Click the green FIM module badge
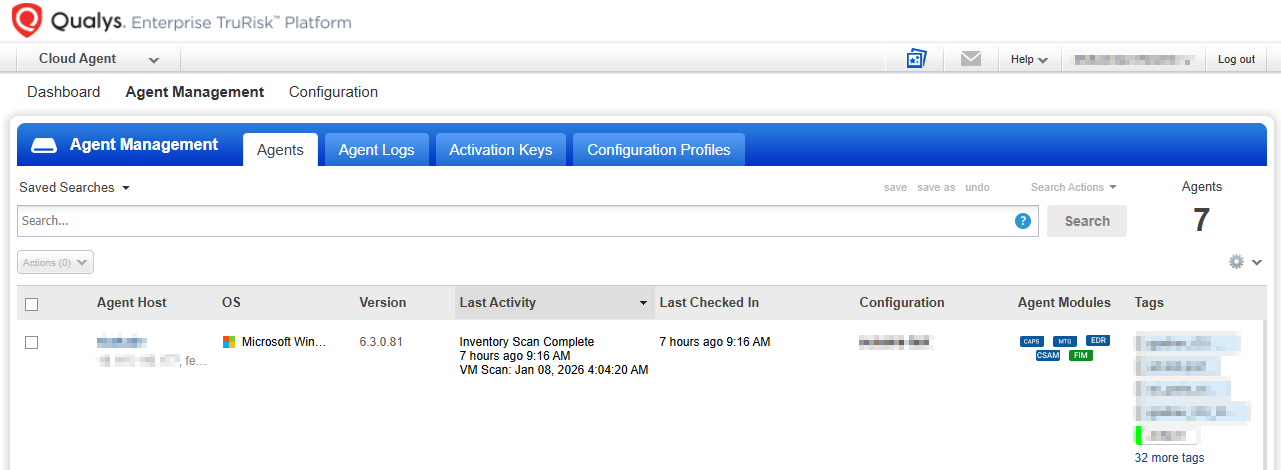Image resolution: width=1281 pixels, height=470 pixels. click(1081, 355)
